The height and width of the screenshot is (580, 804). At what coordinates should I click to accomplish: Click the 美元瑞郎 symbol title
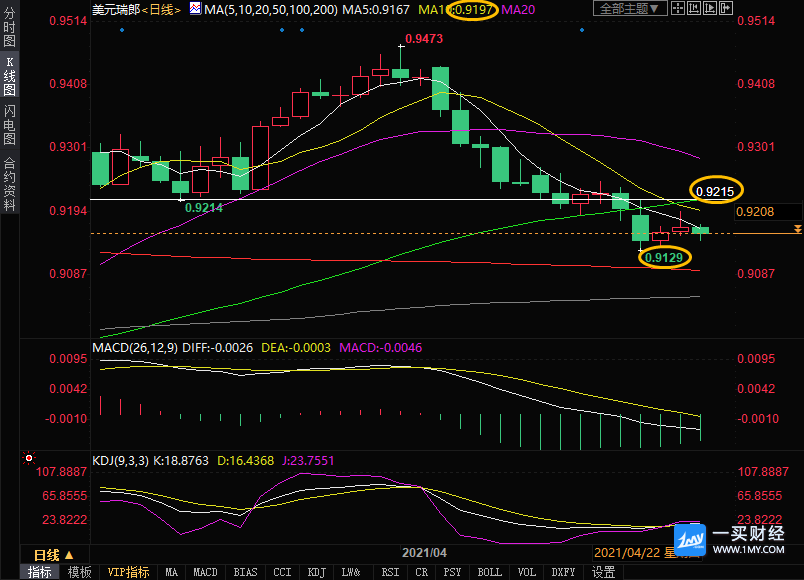point(116,9)
